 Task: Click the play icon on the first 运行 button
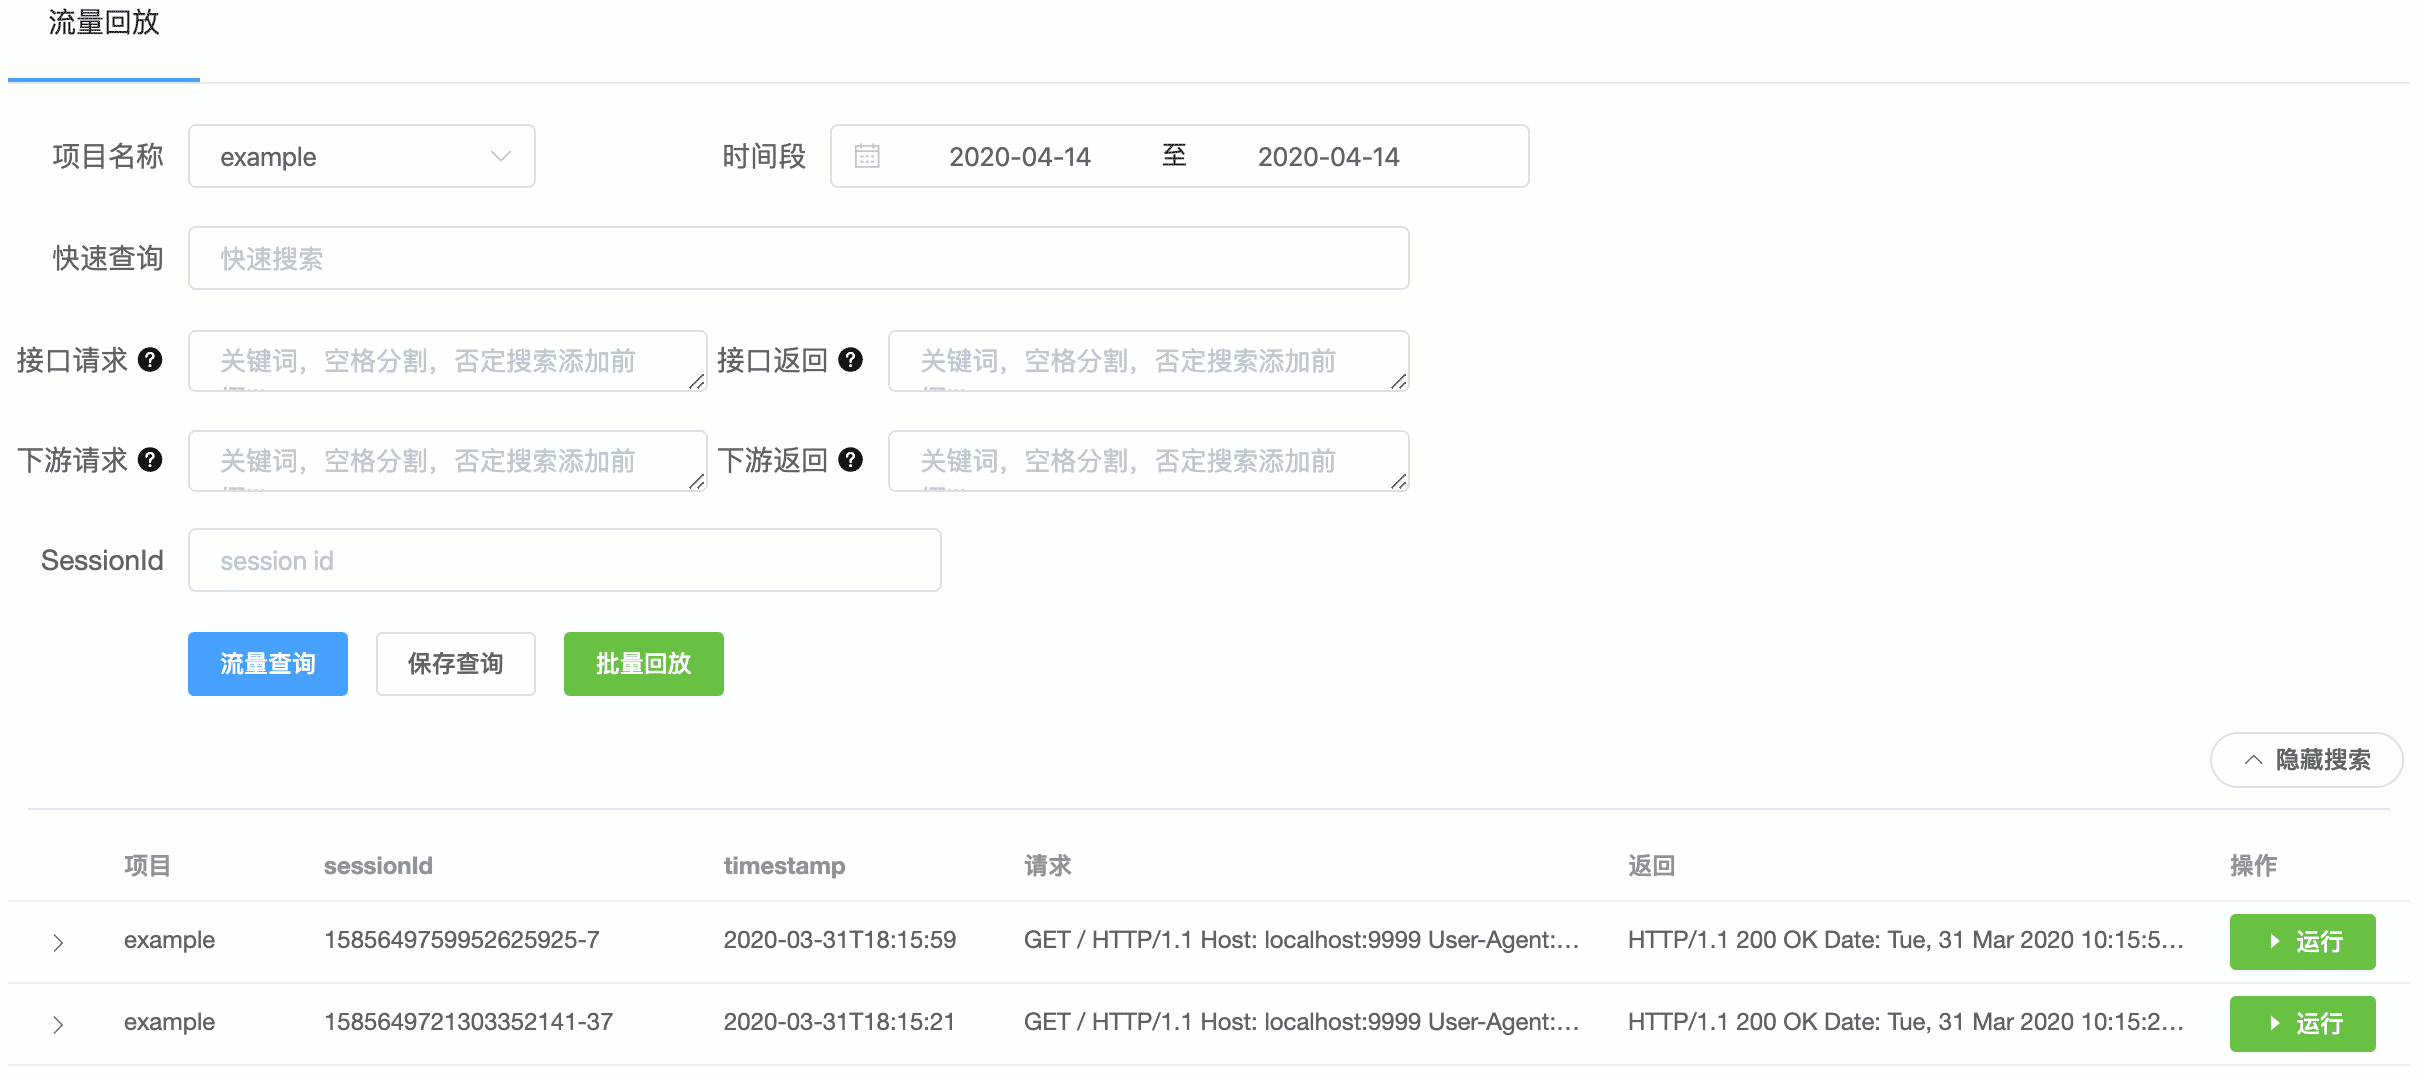click(2274, 940)
